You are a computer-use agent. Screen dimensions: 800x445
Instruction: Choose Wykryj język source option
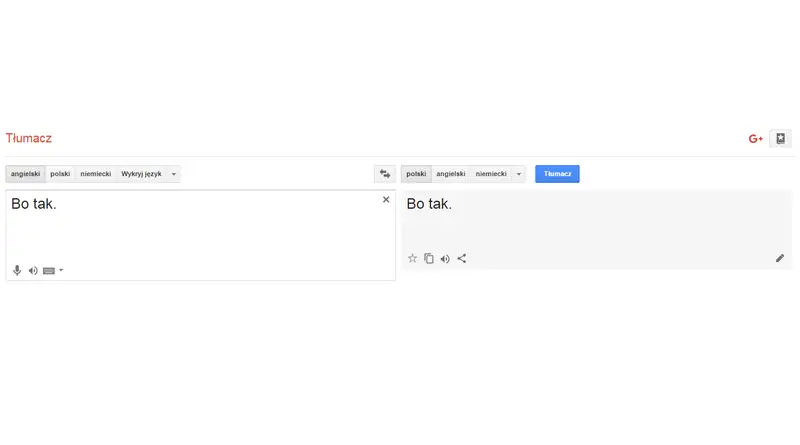tap(141, 174)
